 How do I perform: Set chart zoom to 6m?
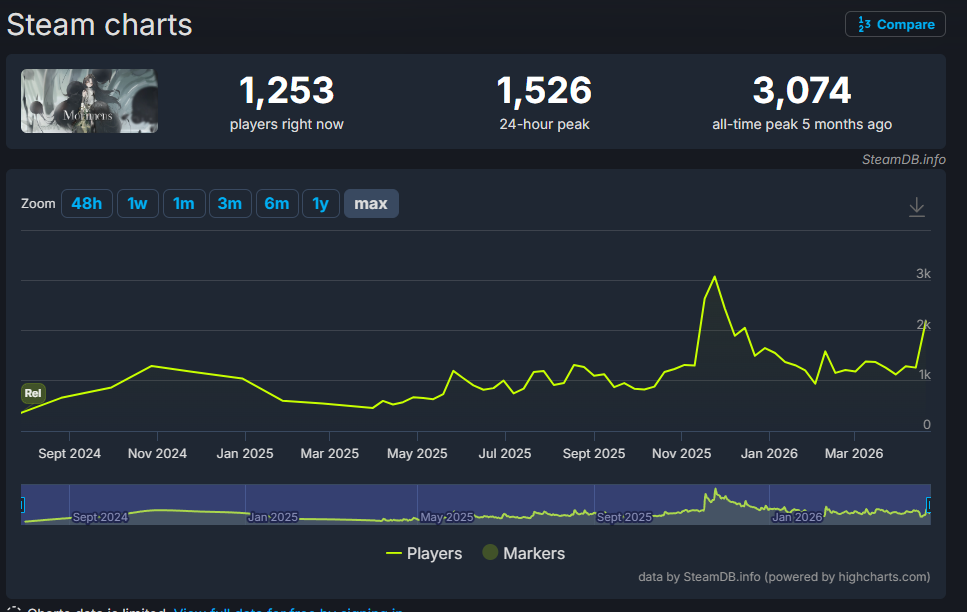[x=277, y=204]
